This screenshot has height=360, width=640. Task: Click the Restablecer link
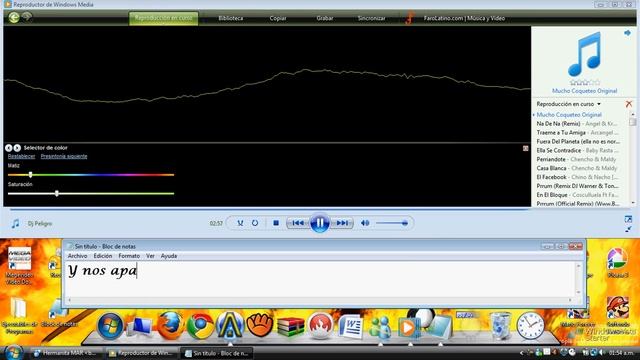[21, 156]
